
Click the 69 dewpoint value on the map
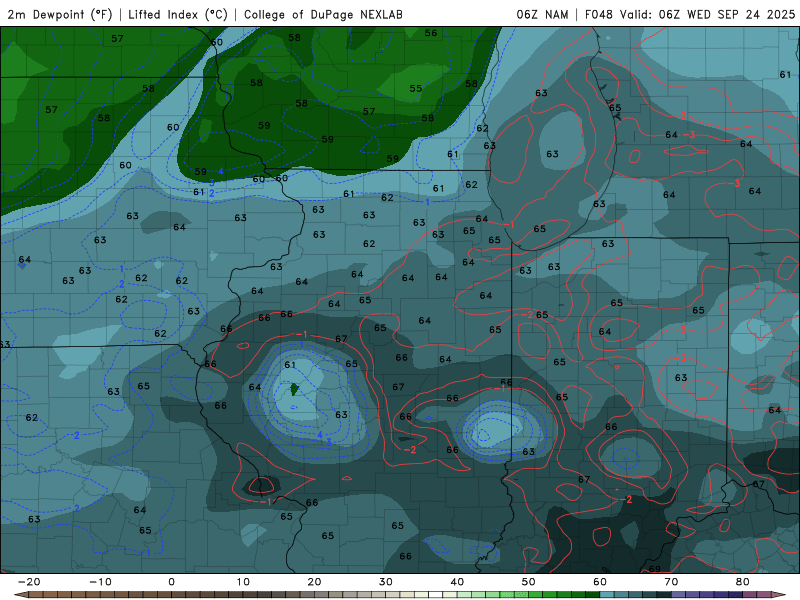coord(655,569)
